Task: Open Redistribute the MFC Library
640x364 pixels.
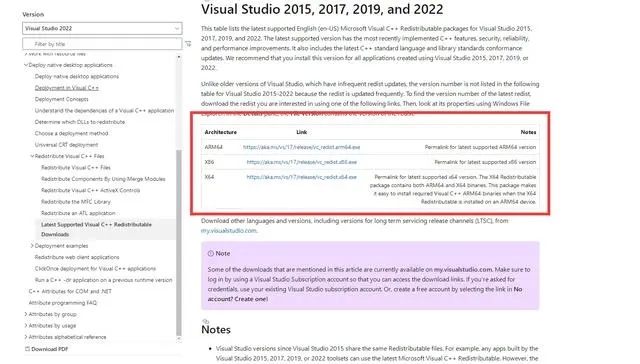Action: [x=76, y=202]
